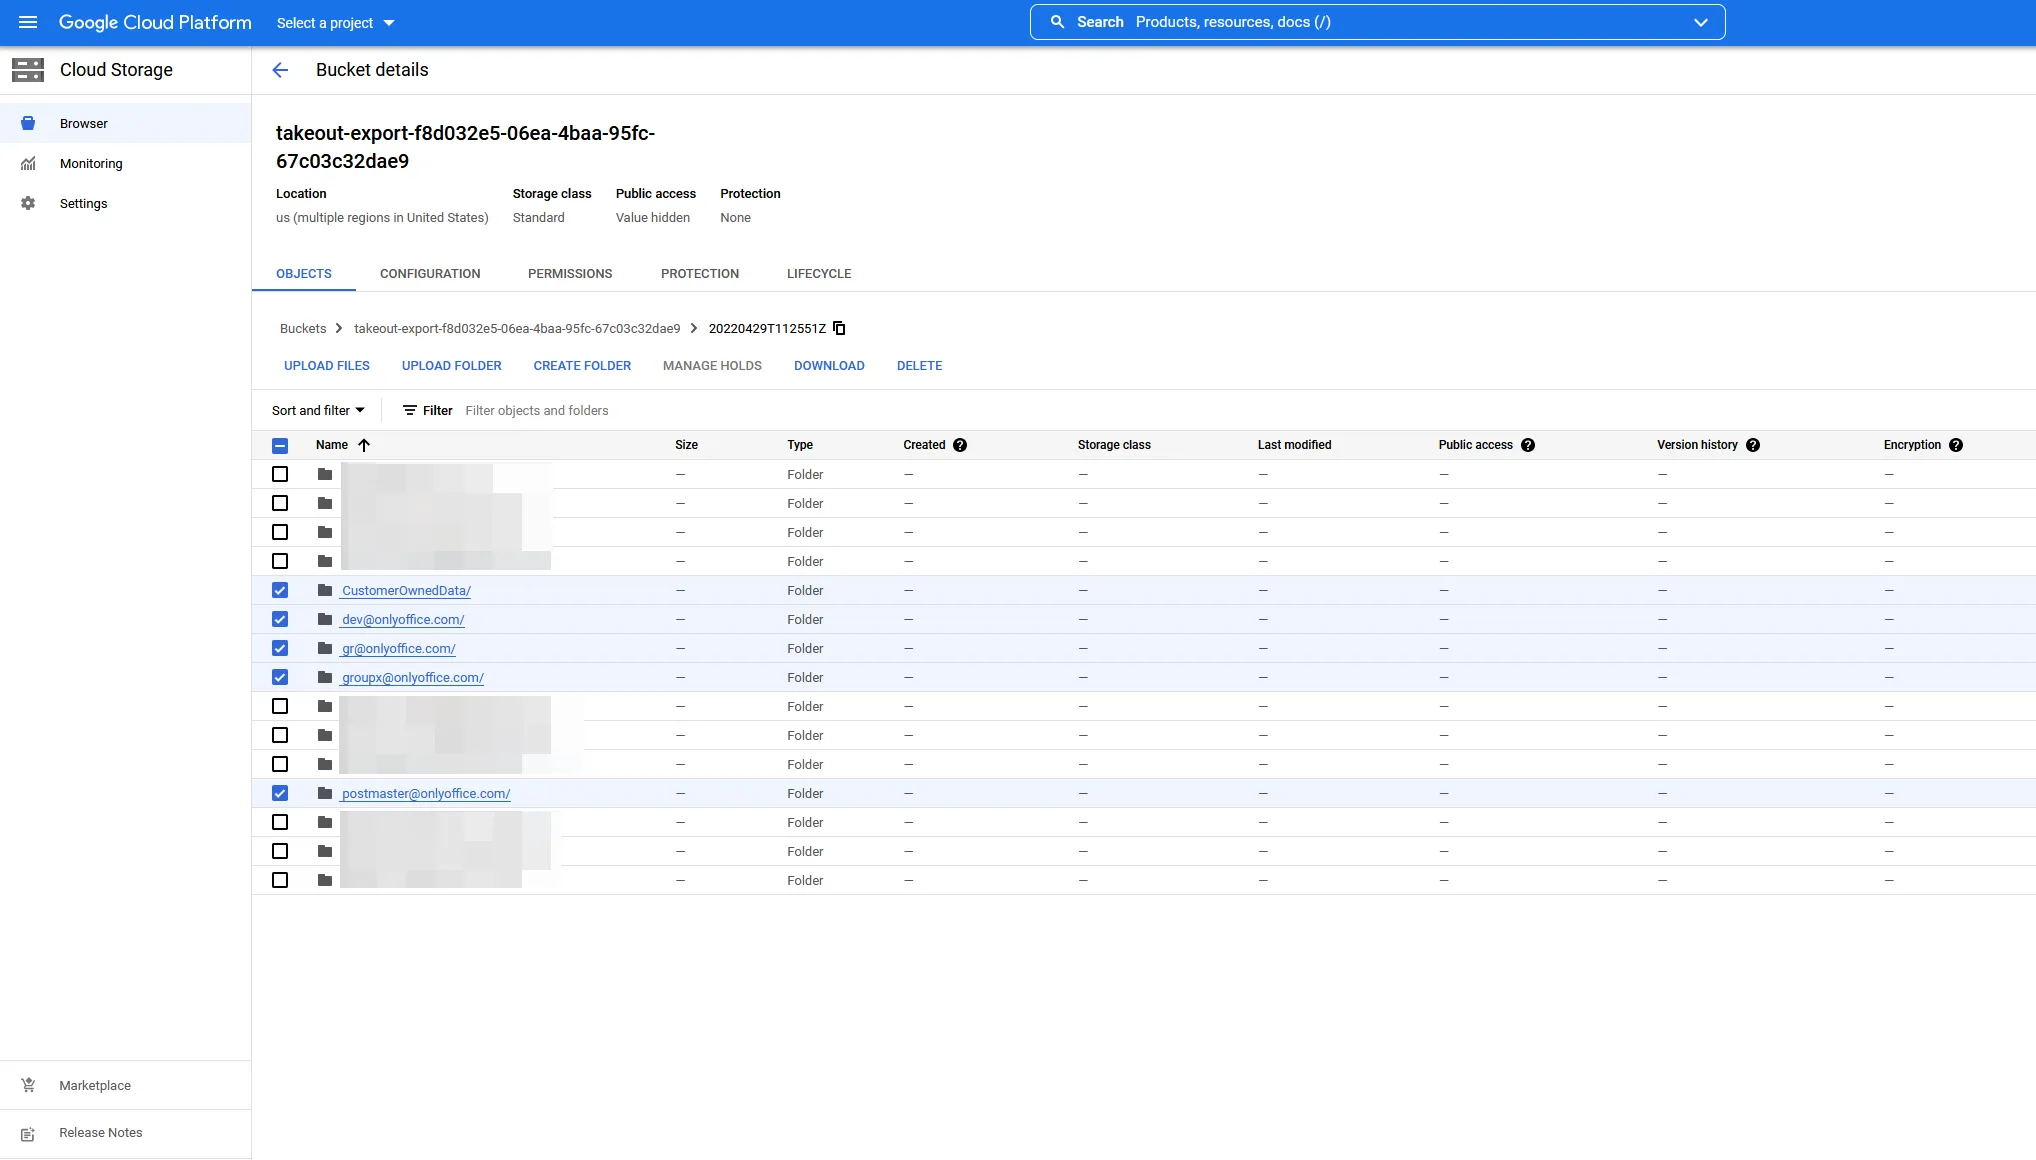Open the Select a project dropdown
Screen dimensions: 2036x1160
click(334, 22)
